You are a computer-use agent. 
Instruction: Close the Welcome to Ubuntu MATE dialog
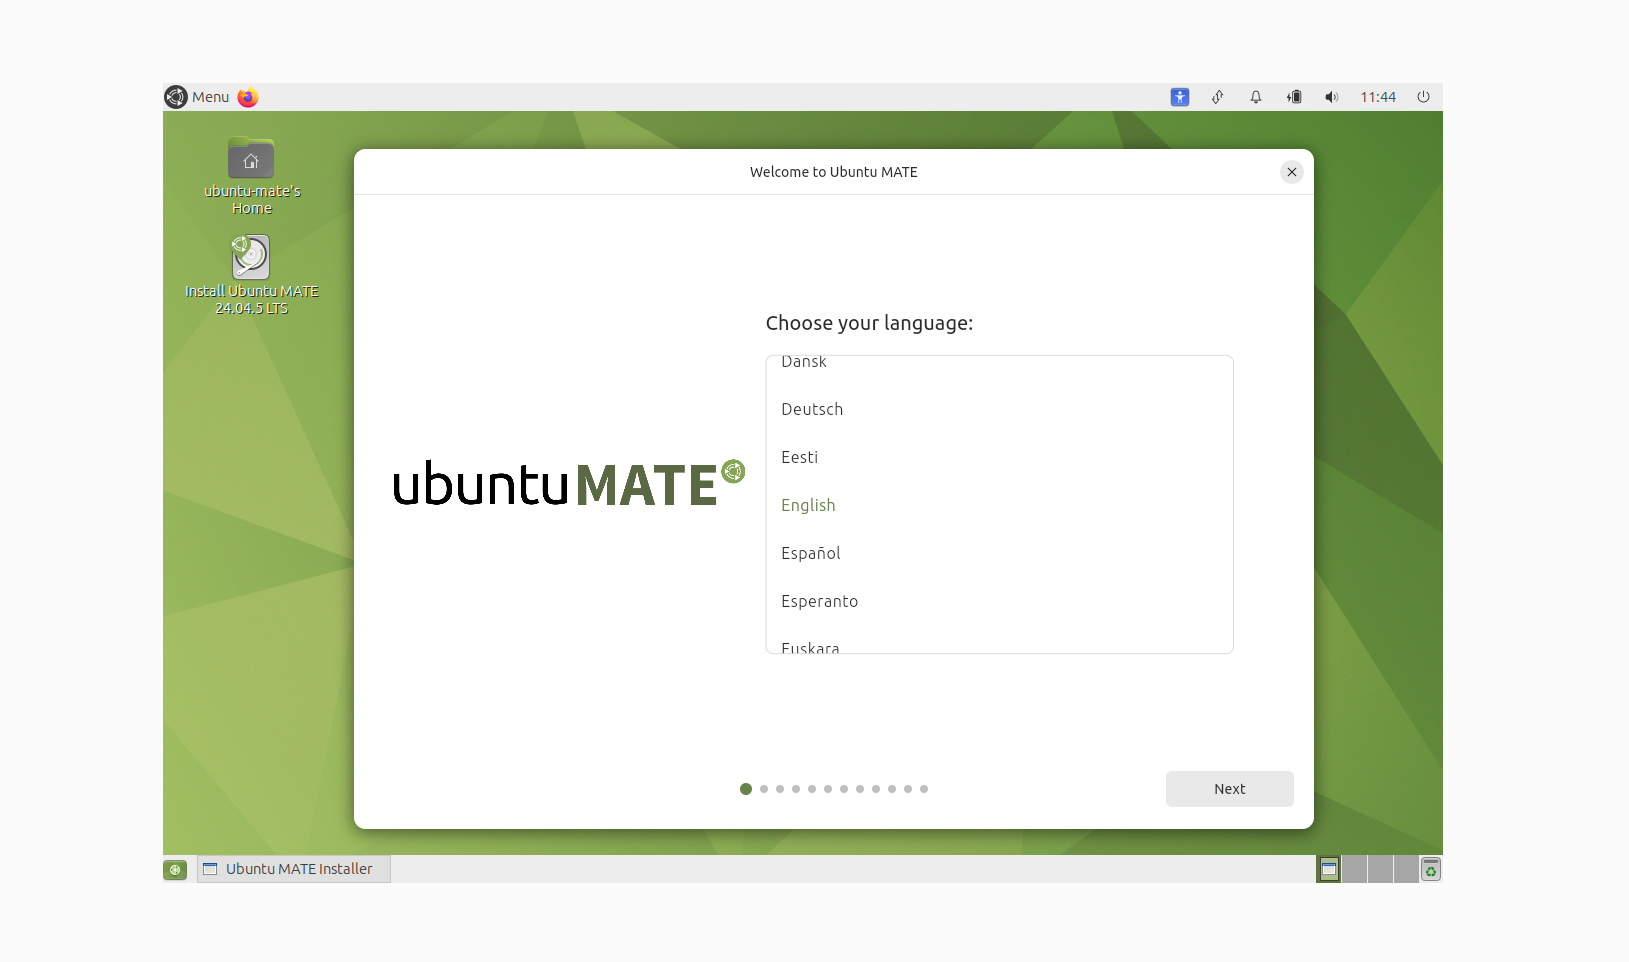click(x=1292, y=172)
